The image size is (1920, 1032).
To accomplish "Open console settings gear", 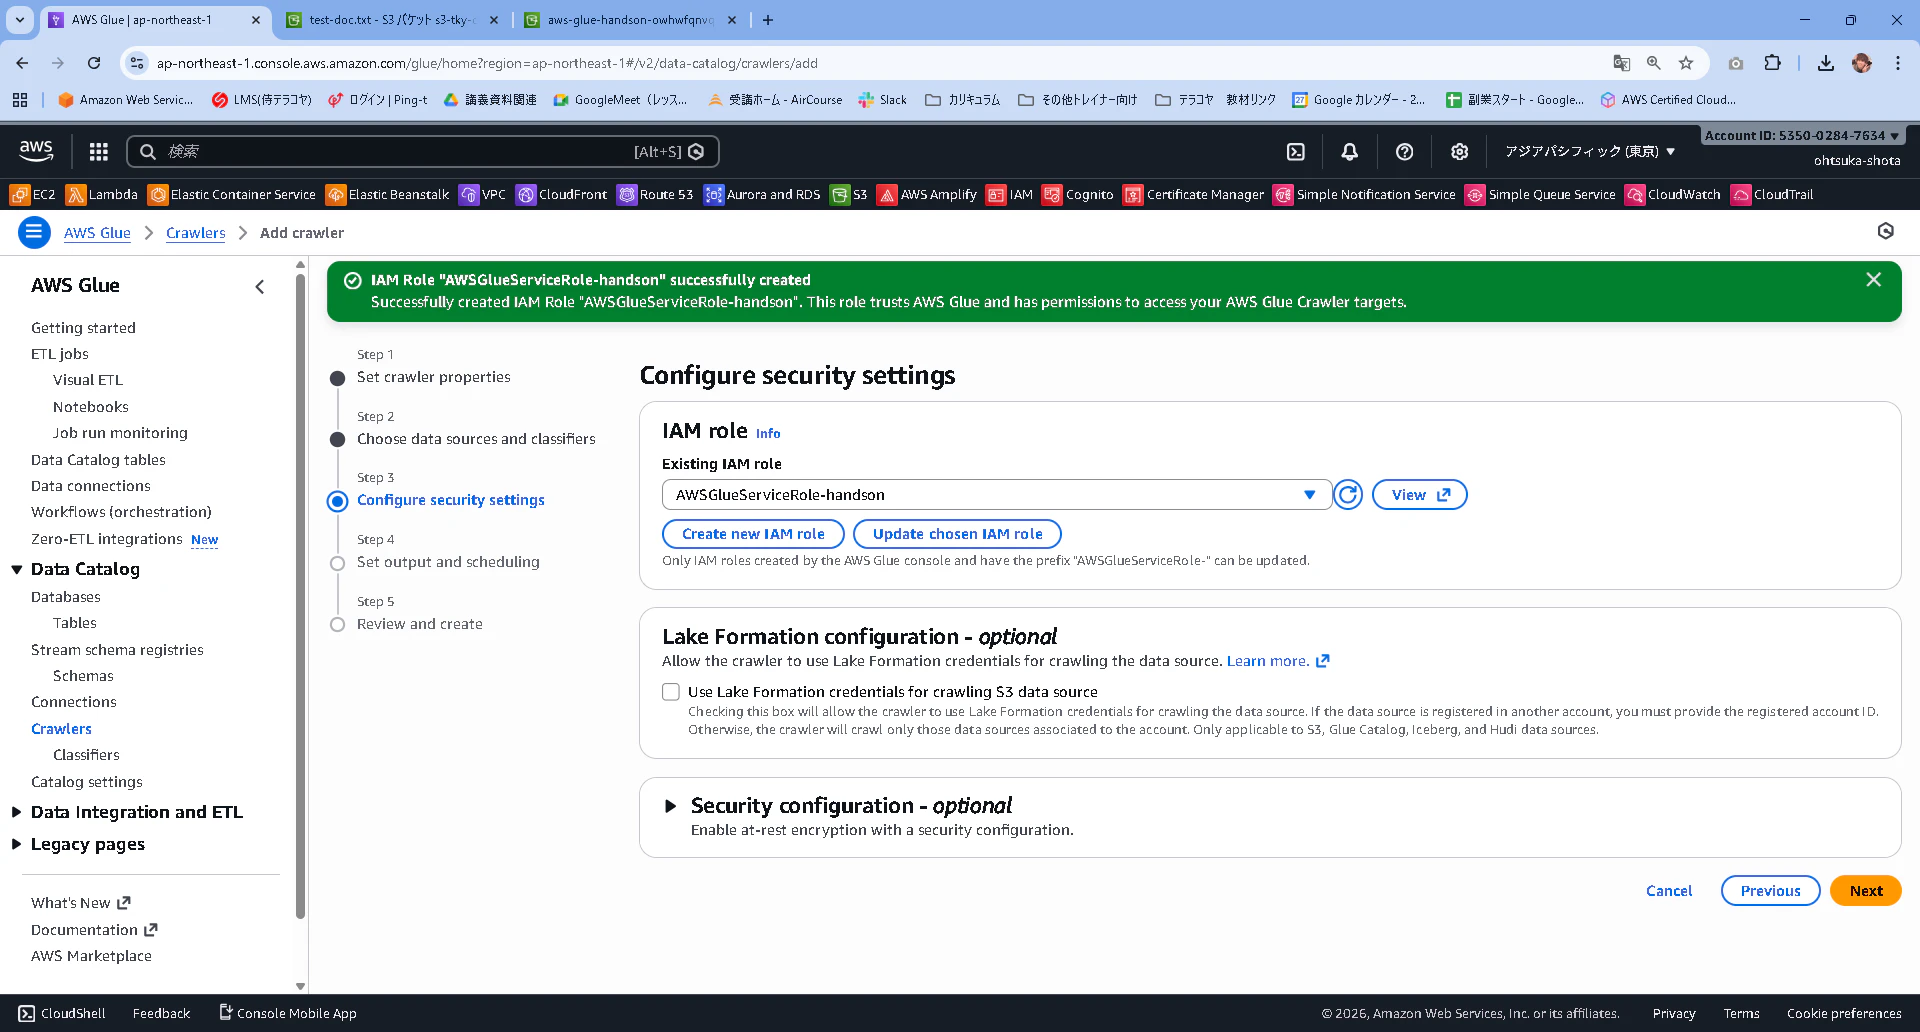I will pyautogui.click(x=1460, y=152).
